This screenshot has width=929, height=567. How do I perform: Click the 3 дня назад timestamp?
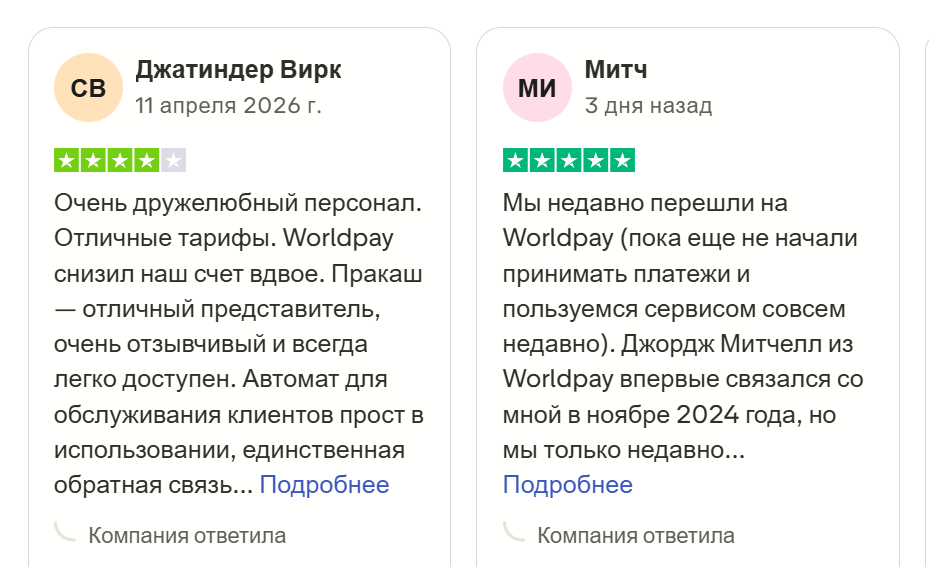pyautogui.click(x=648, y=105)
